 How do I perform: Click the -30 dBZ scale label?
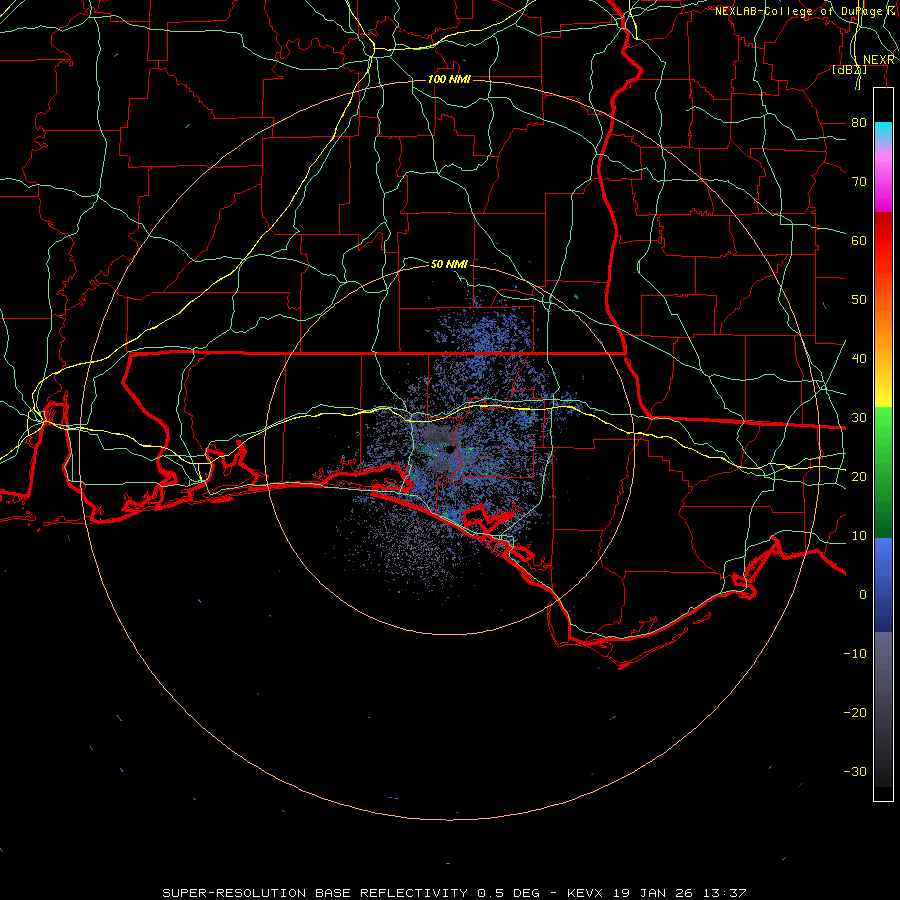tap(855, 771)
